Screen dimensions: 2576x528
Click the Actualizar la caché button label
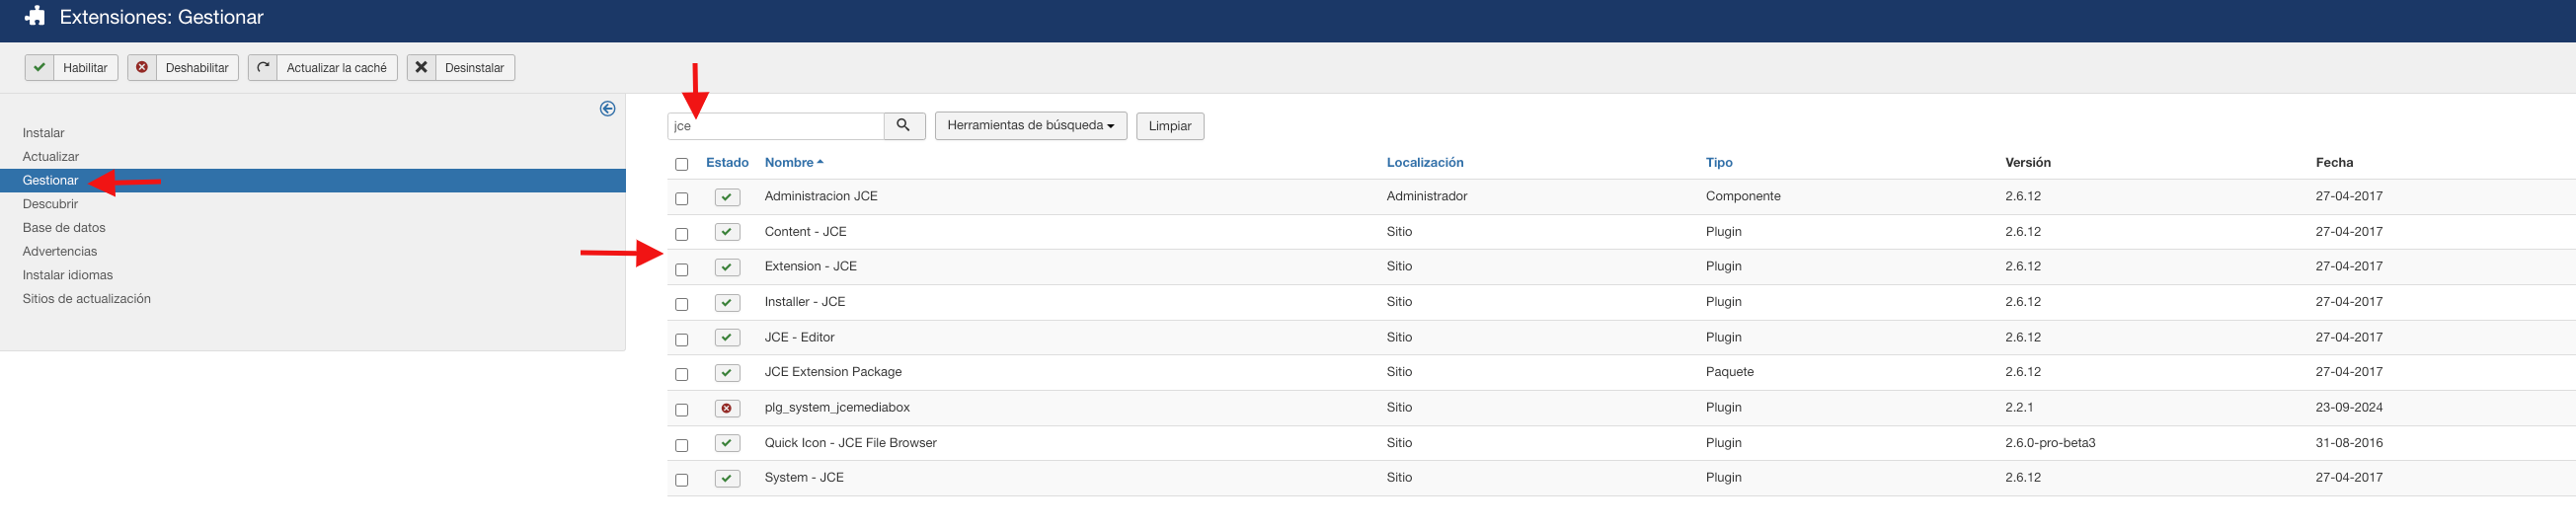coord(337,68)
